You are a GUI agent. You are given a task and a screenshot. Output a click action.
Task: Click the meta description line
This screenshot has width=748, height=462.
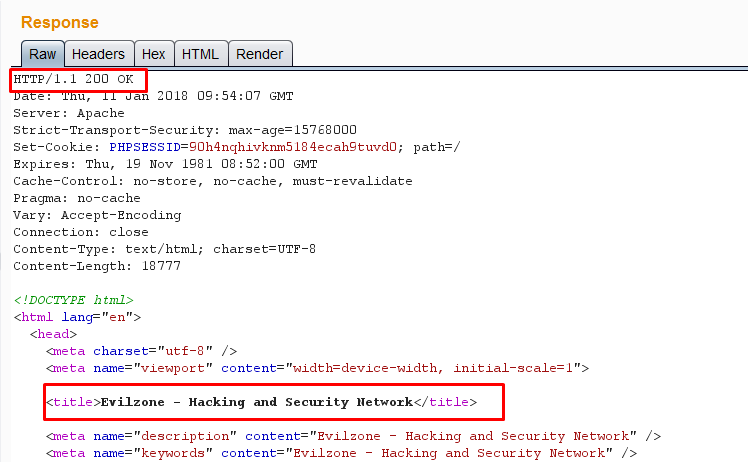(353, 436)
